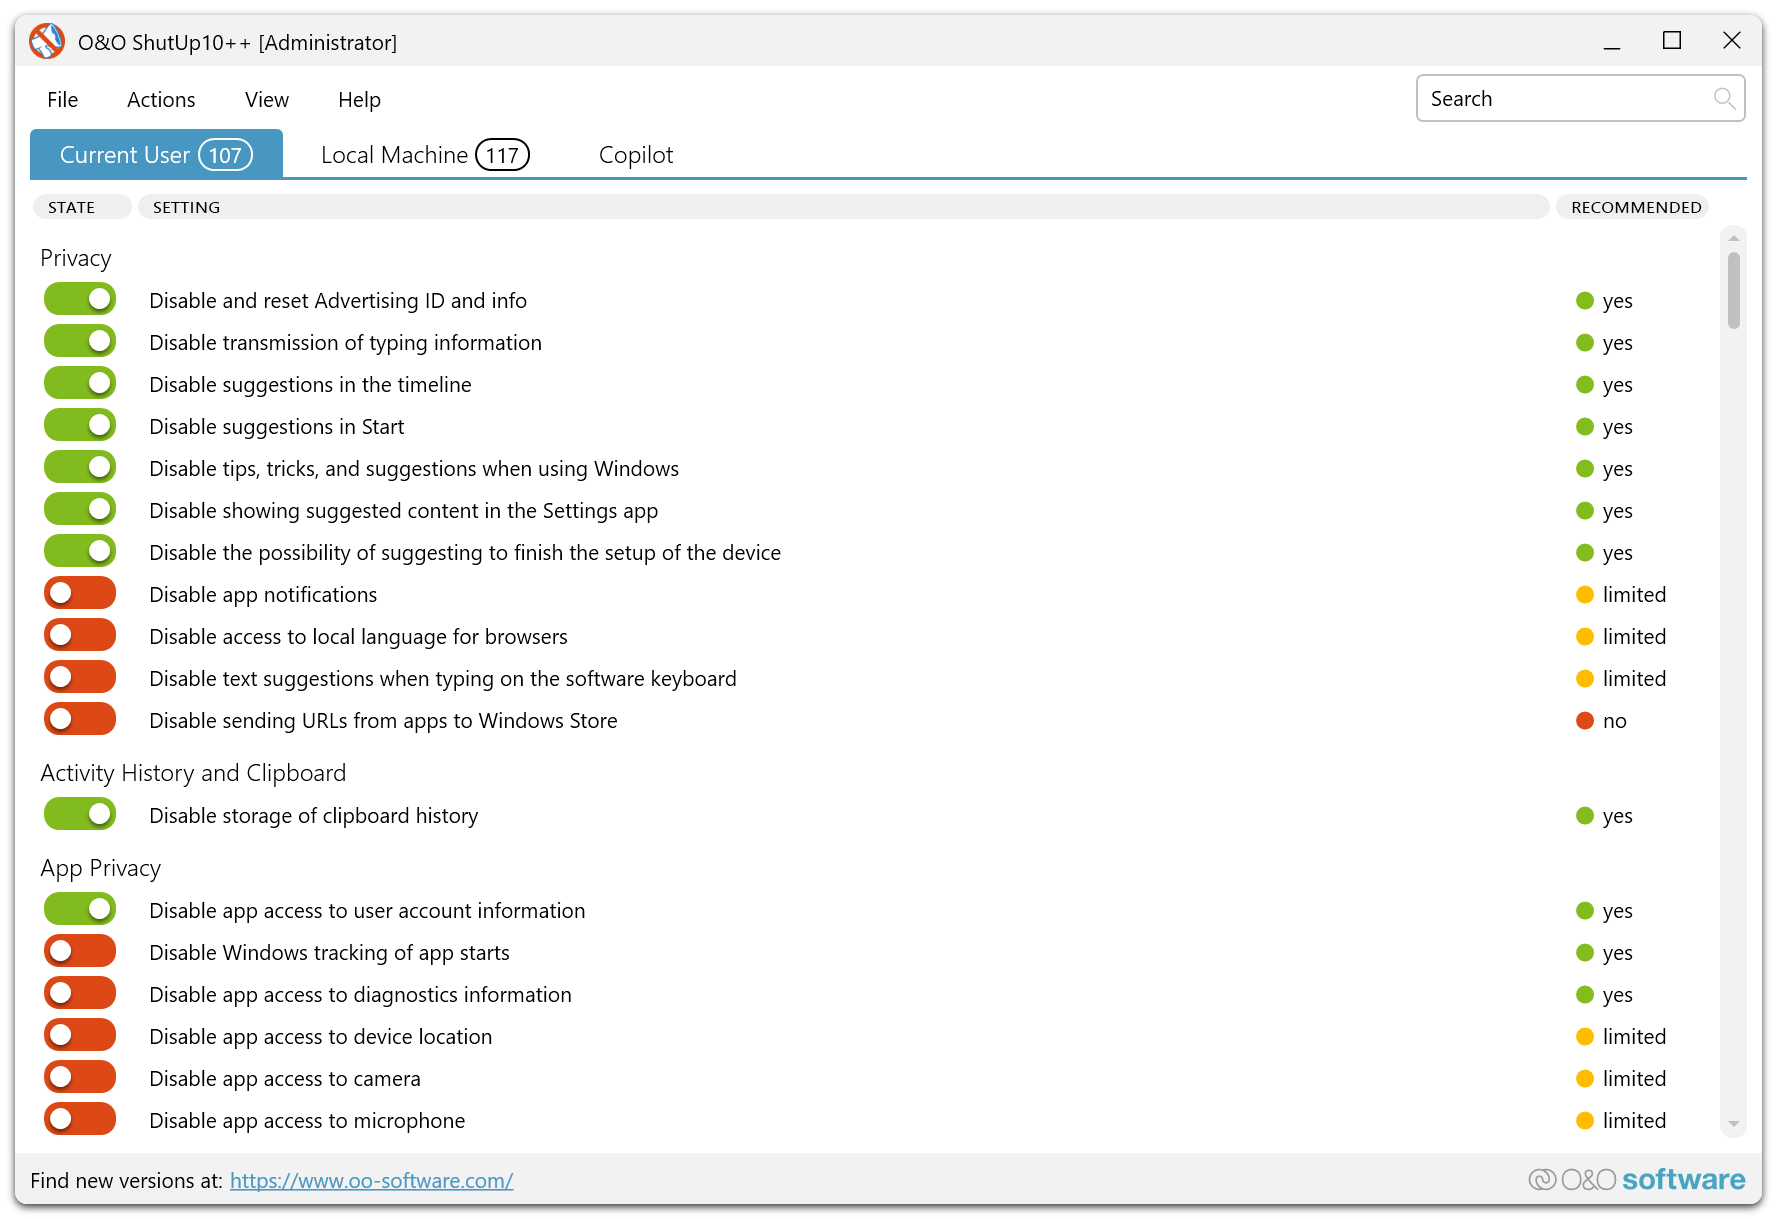Toggle Disable storage of clipboard history
Image resolution: width=1777 pixels, height=1219 pixels.
coord(80,815)
